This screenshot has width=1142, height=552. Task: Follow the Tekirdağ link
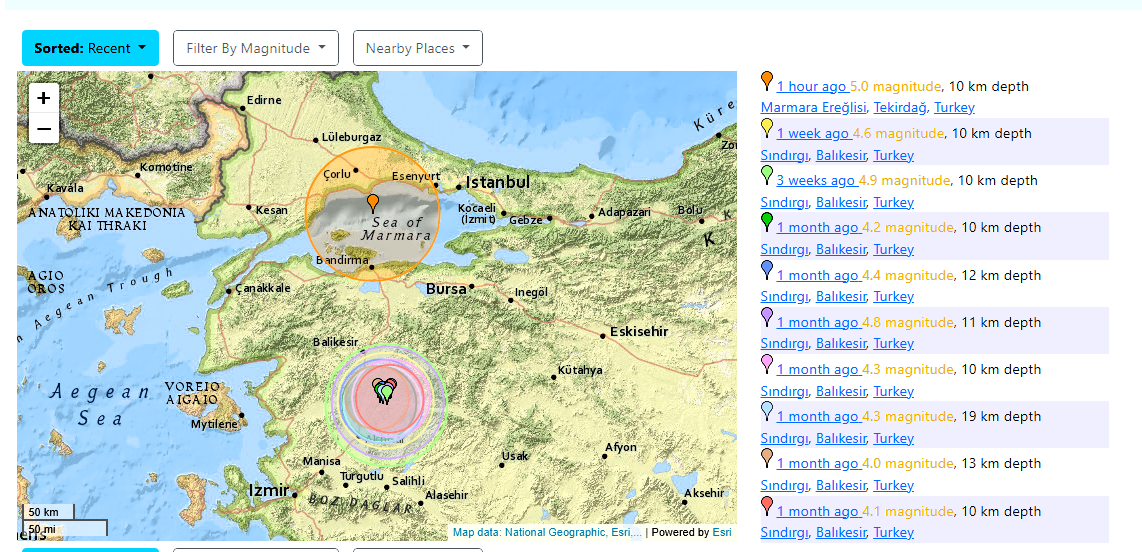coord(900,108)
